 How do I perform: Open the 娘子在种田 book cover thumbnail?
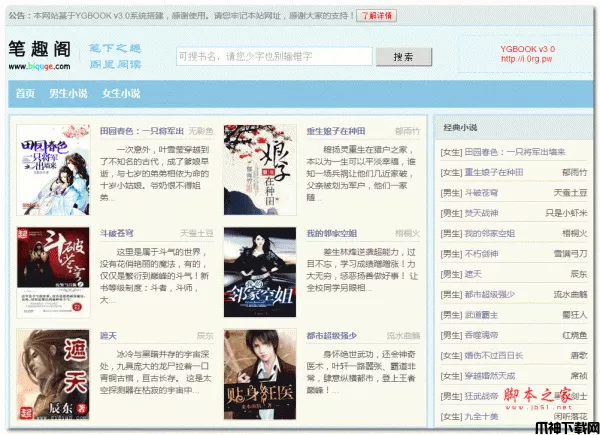pyautogui.click(x=260, y=170)
